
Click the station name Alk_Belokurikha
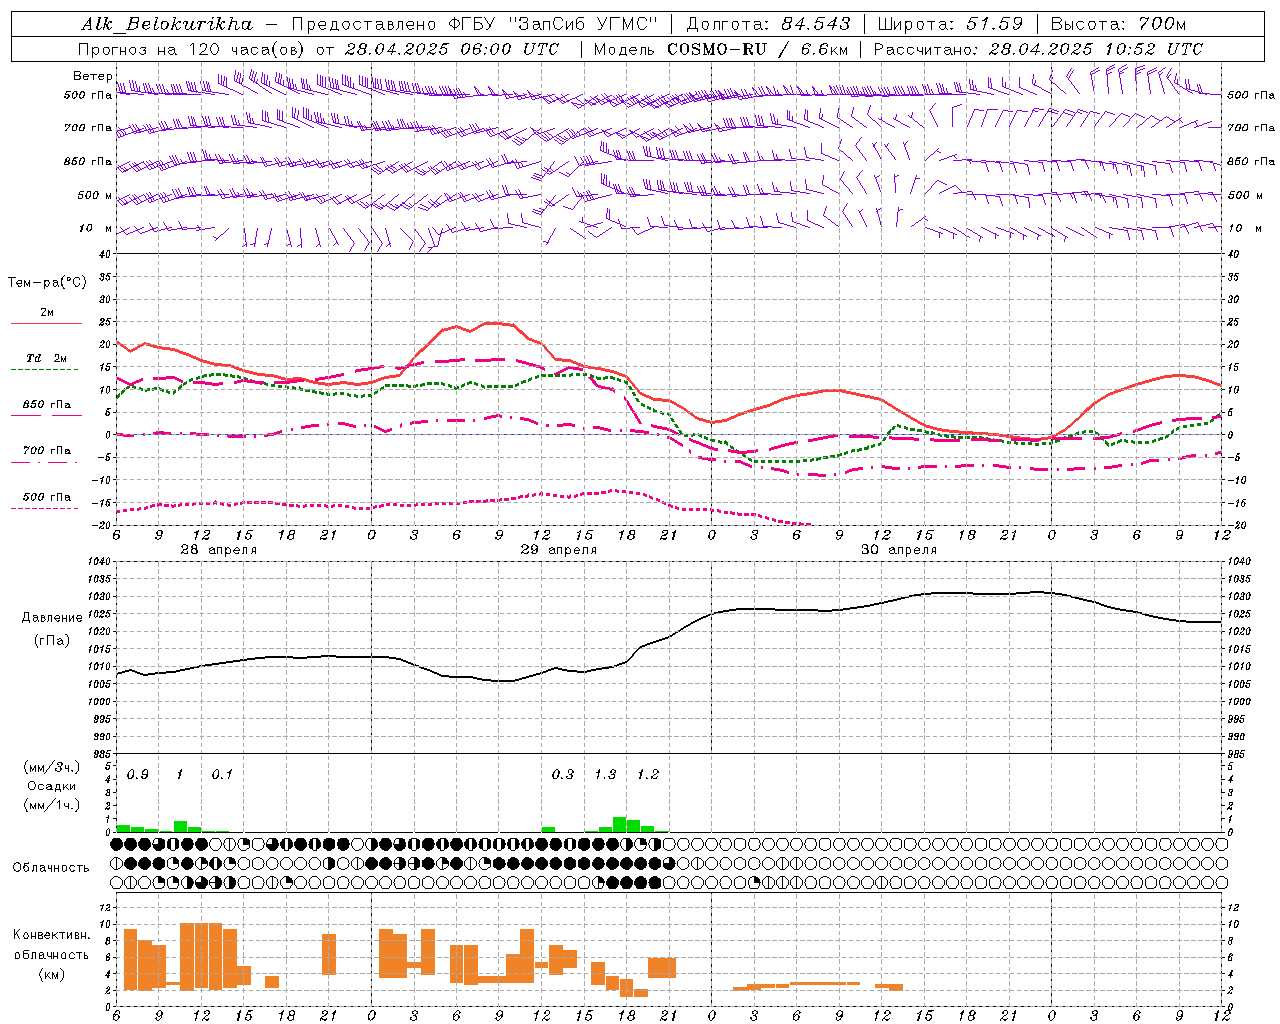166,24
